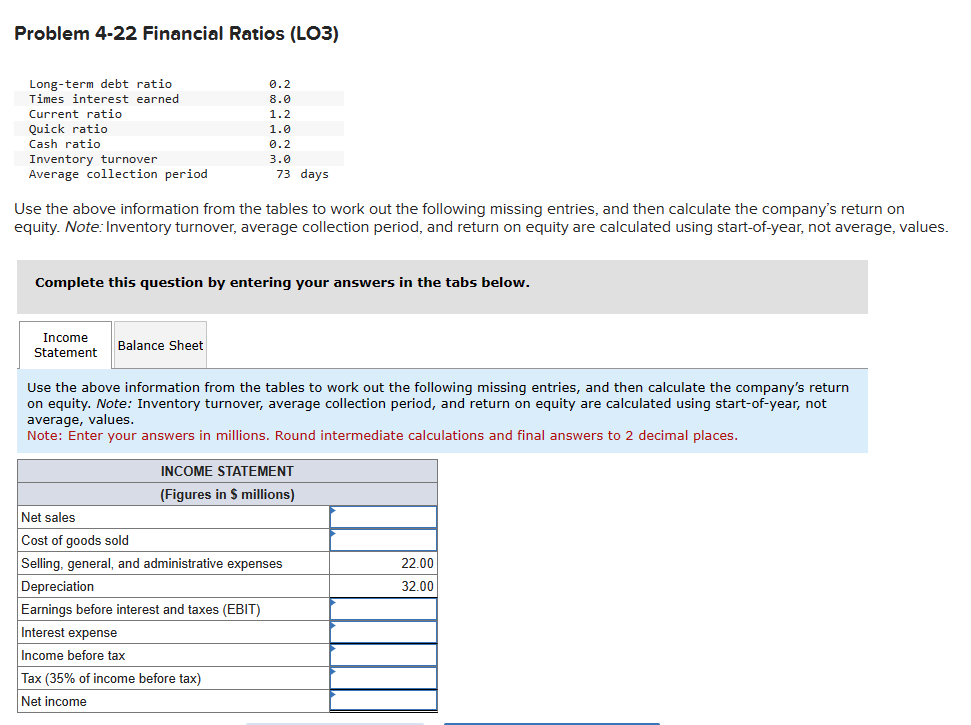
Task: Click the hint marker on EBIT cell
Action: coord(334,604)
